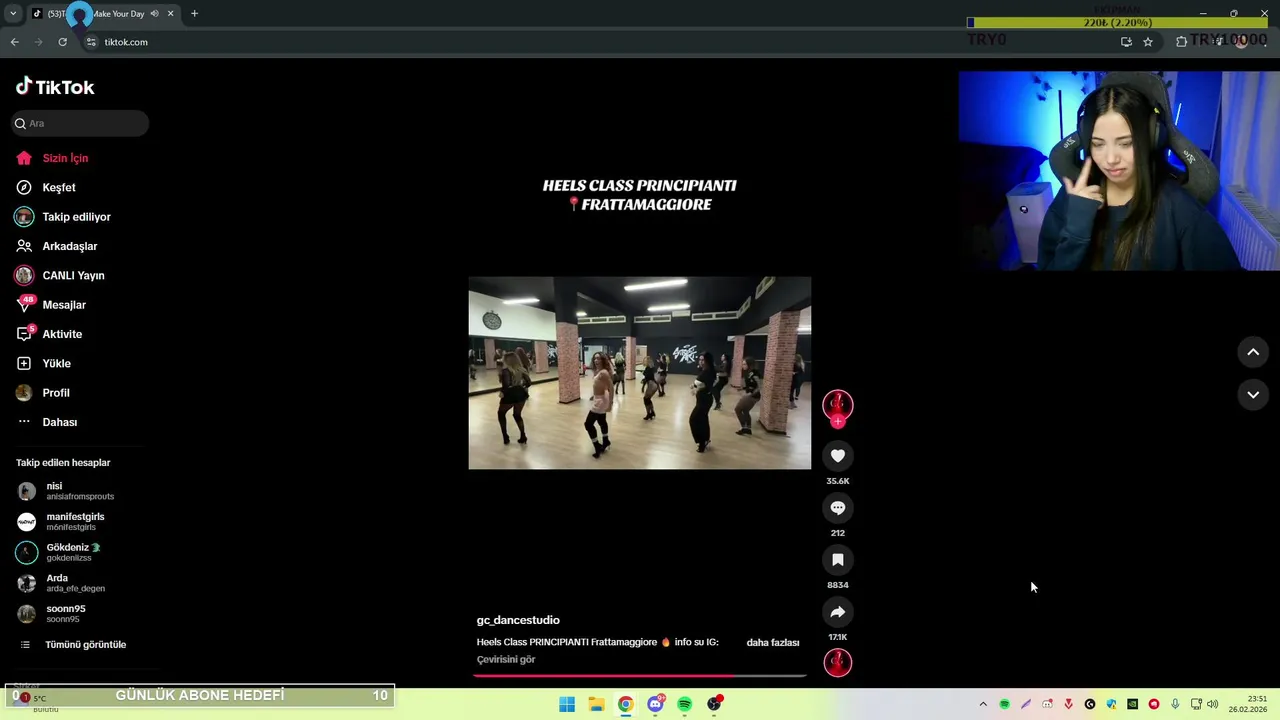Viewport: 1280px width, 720px height.
Task: Open followed account Arda
Action: coord(62,583)
